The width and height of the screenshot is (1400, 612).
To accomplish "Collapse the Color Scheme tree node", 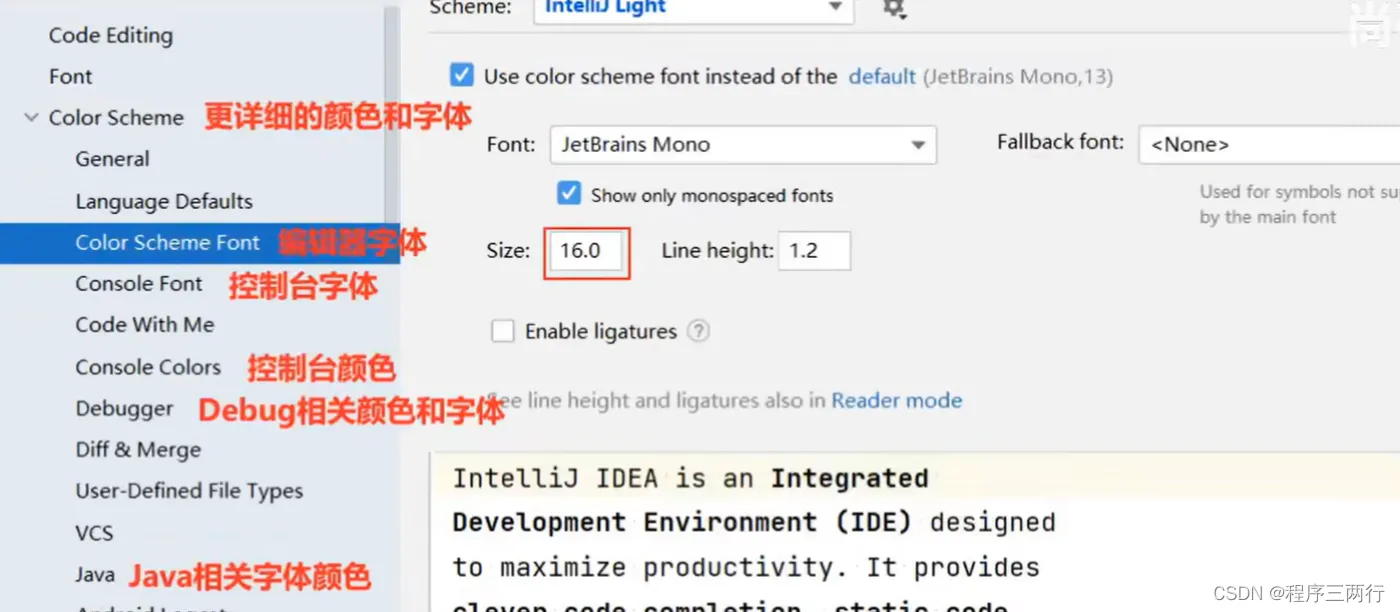I will coord(31,118).
